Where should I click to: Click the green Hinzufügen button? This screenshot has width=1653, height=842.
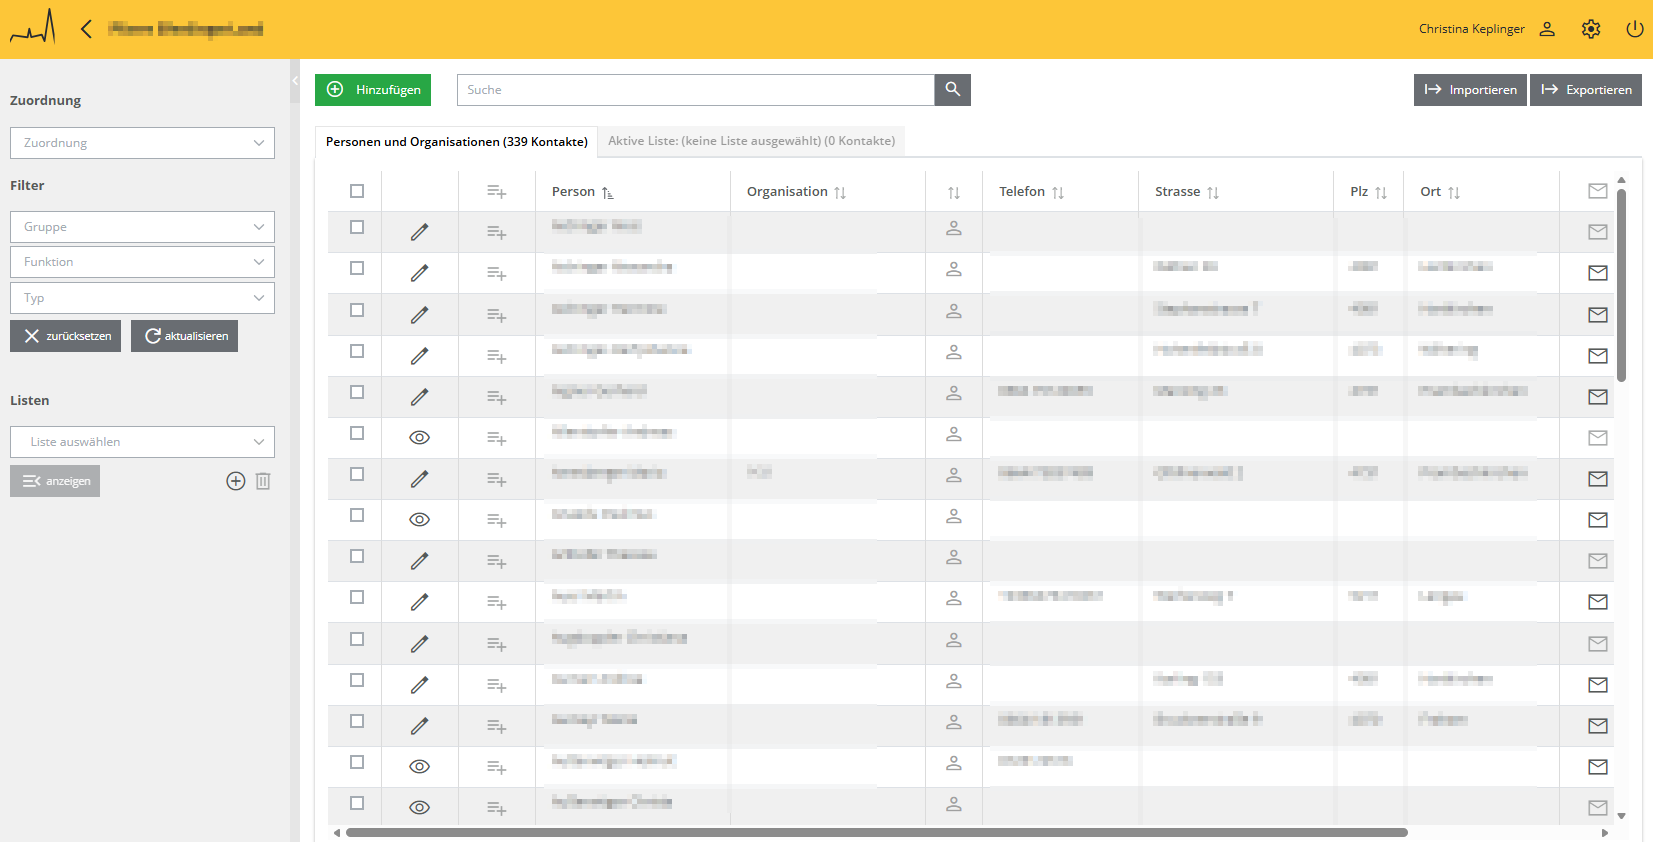pyautogui.click(x=373, y=90)
